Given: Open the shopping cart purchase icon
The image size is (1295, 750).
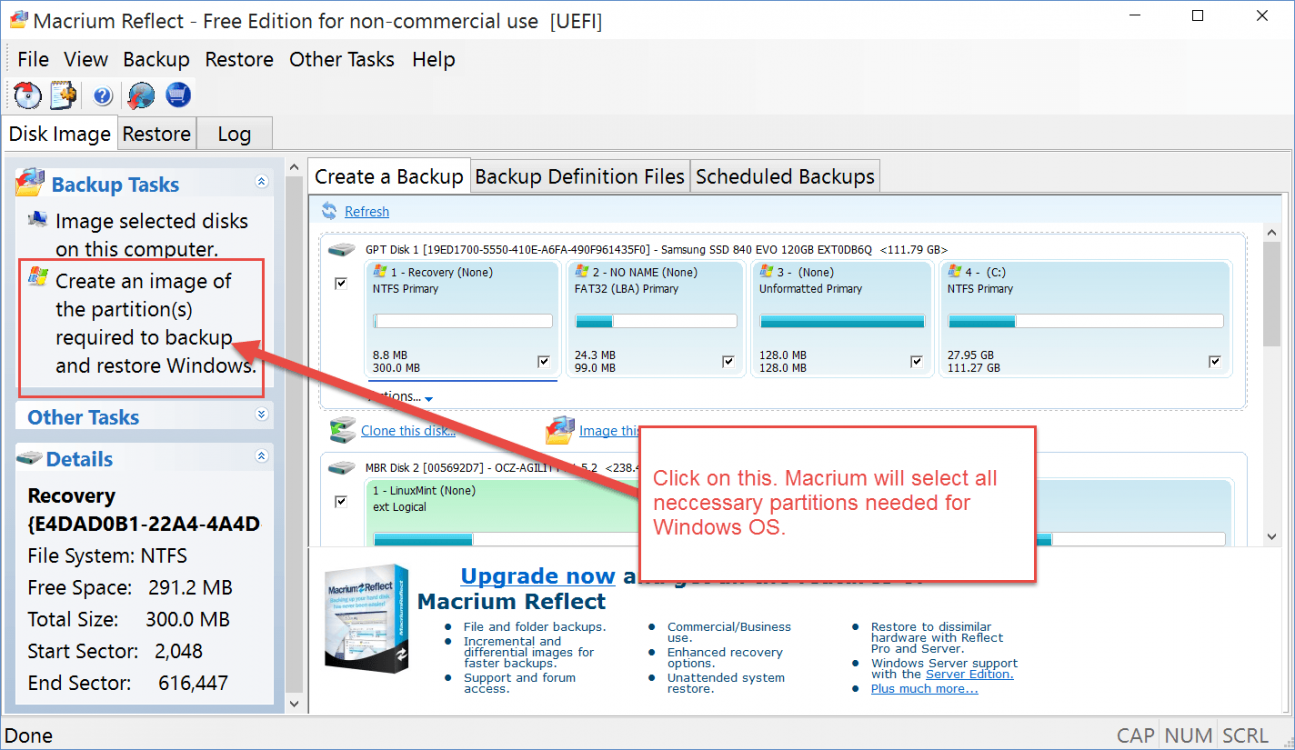Looking at the screenshot, I should [x=178, y=95].
